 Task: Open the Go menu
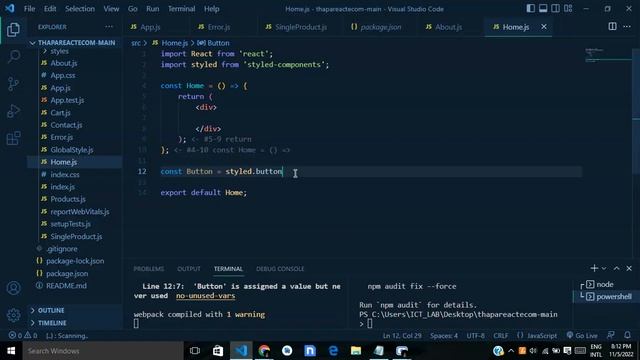133,9
